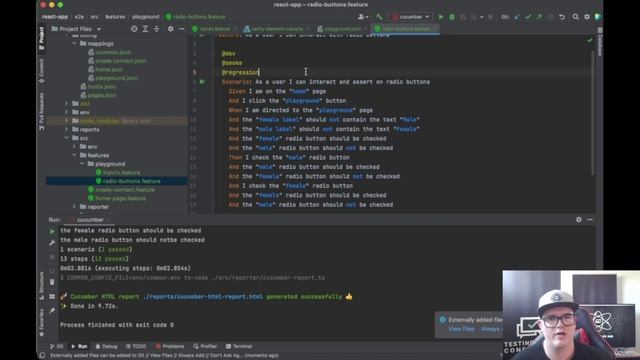This screenshot has width=640, height=360.
Task: Open the Commit vertical tool tab
Action: click(x=41, y=71)
